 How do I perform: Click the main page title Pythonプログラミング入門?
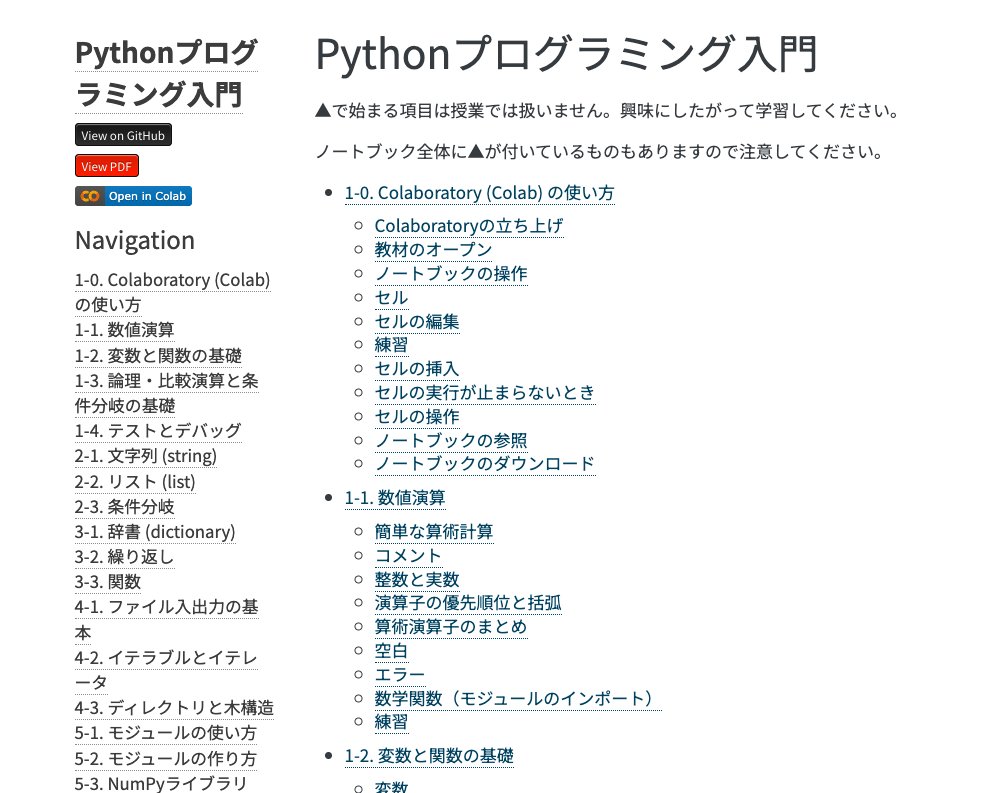pos(567,54)
